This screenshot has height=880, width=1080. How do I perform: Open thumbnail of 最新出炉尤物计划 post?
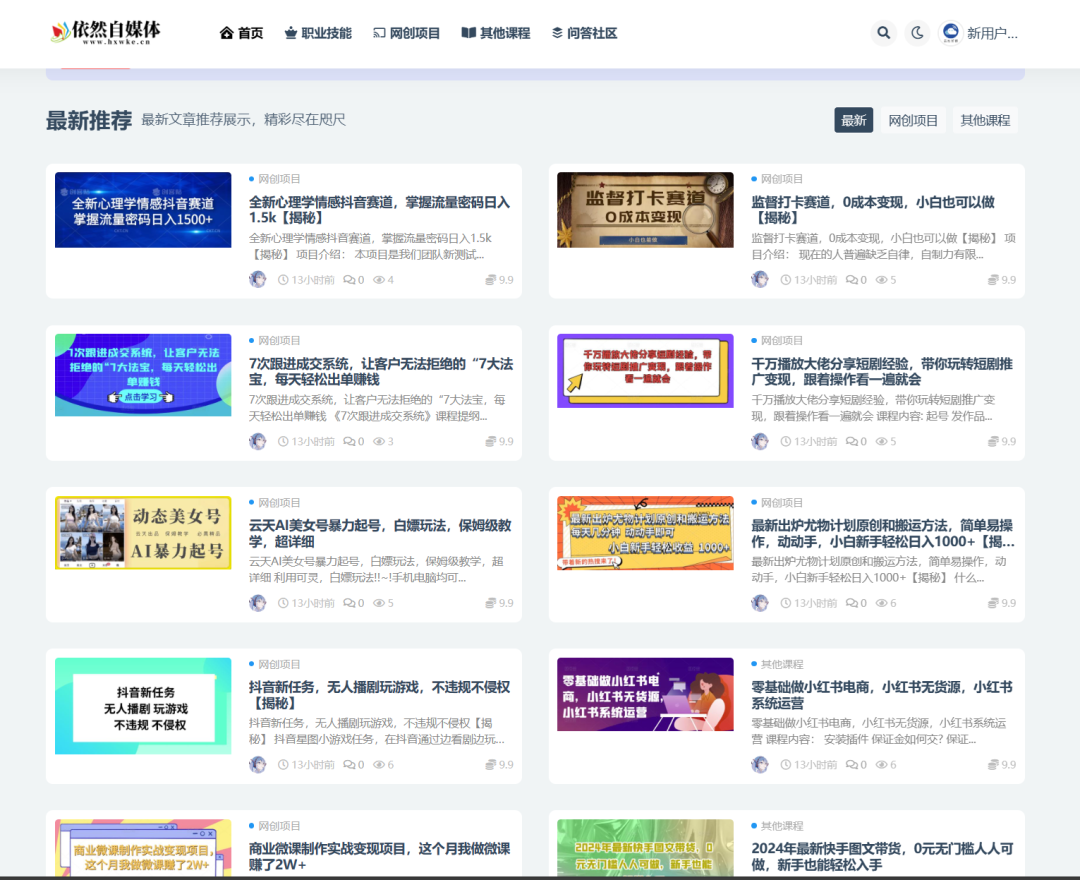645,533
